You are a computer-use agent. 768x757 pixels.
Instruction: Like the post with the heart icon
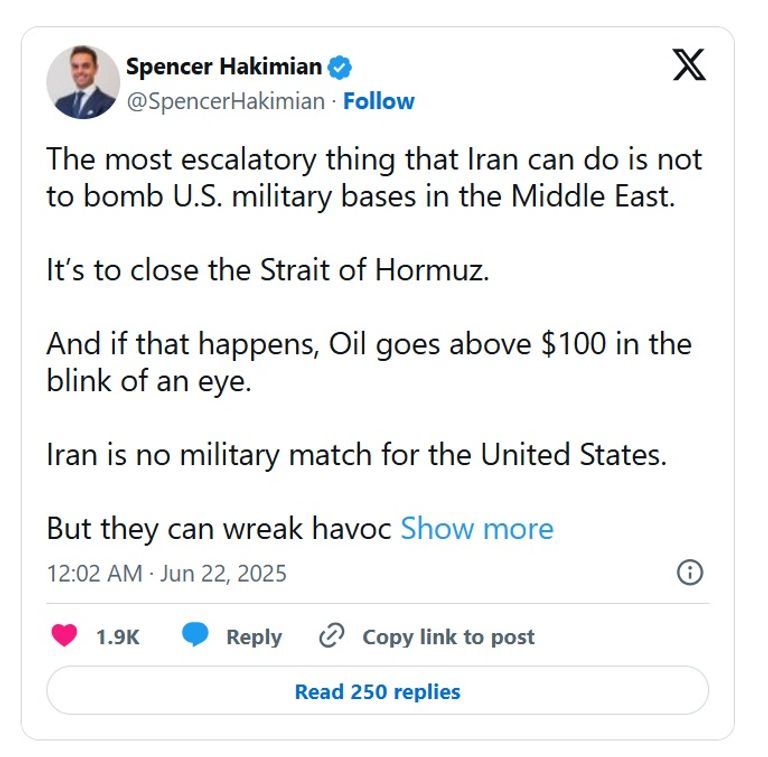click(x=64, y=636)
